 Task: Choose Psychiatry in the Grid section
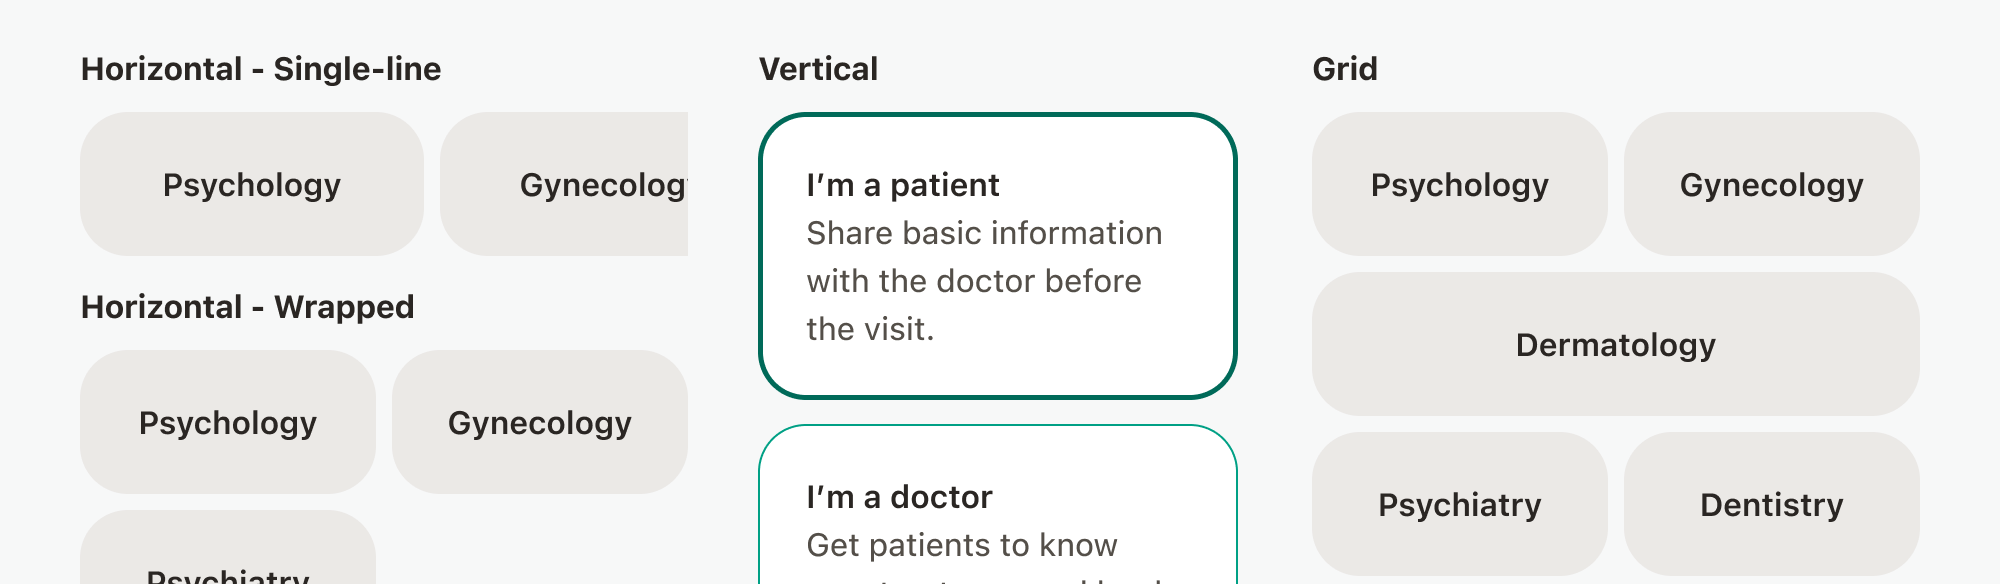coord(1460,504)
